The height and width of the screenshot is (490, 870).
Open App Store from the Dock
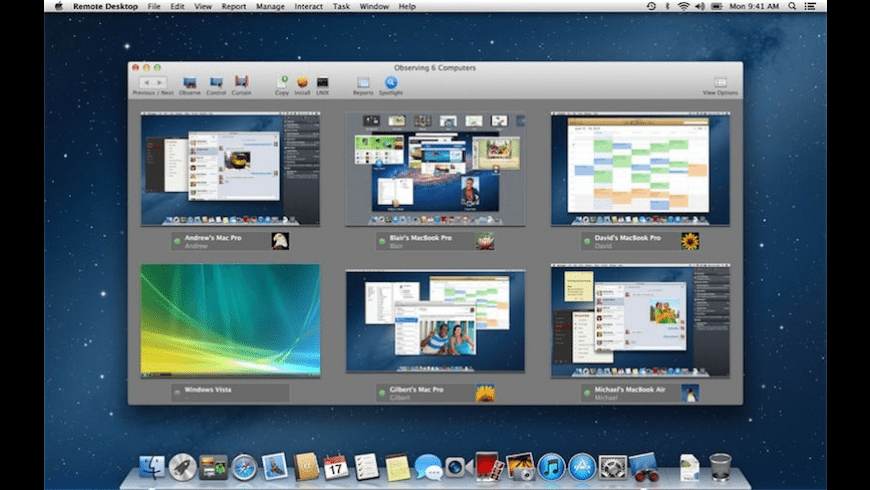click(x=582, y=467)
